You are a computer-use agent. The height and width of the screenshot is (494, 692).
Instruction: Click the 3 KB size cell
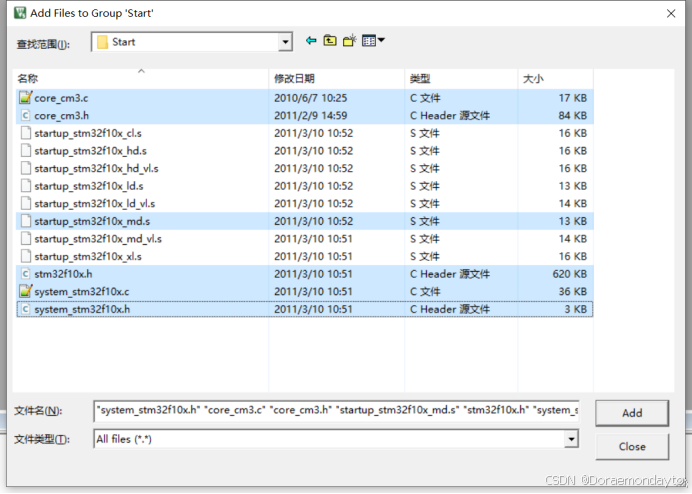point(575,309)
